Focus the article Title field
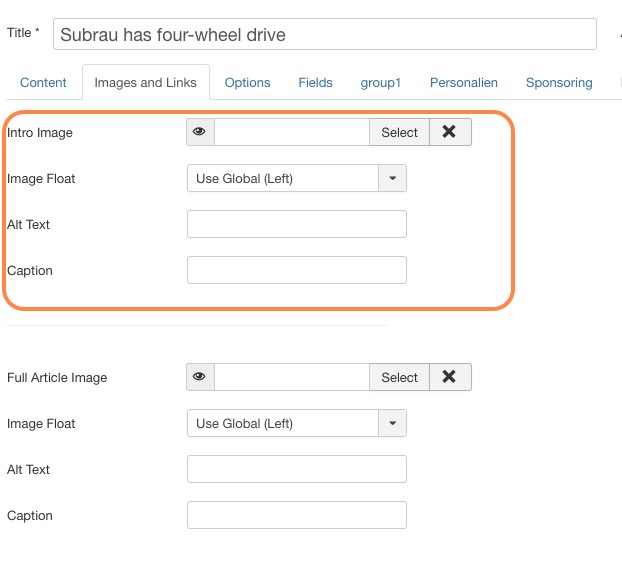The height and width of the screenshot is (583, 622). [x=325, y=34]
